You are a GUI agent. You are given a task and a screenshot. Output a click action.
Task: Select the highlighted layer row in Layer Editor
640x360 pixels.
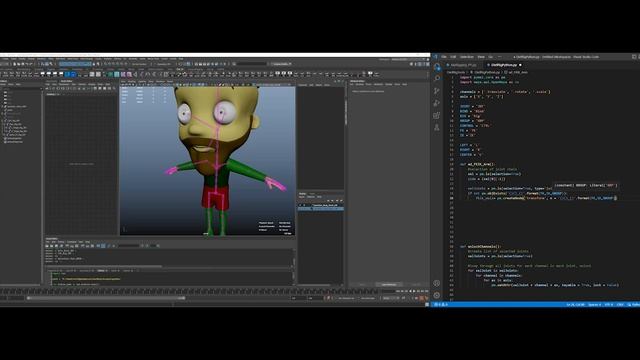(321, 209)
